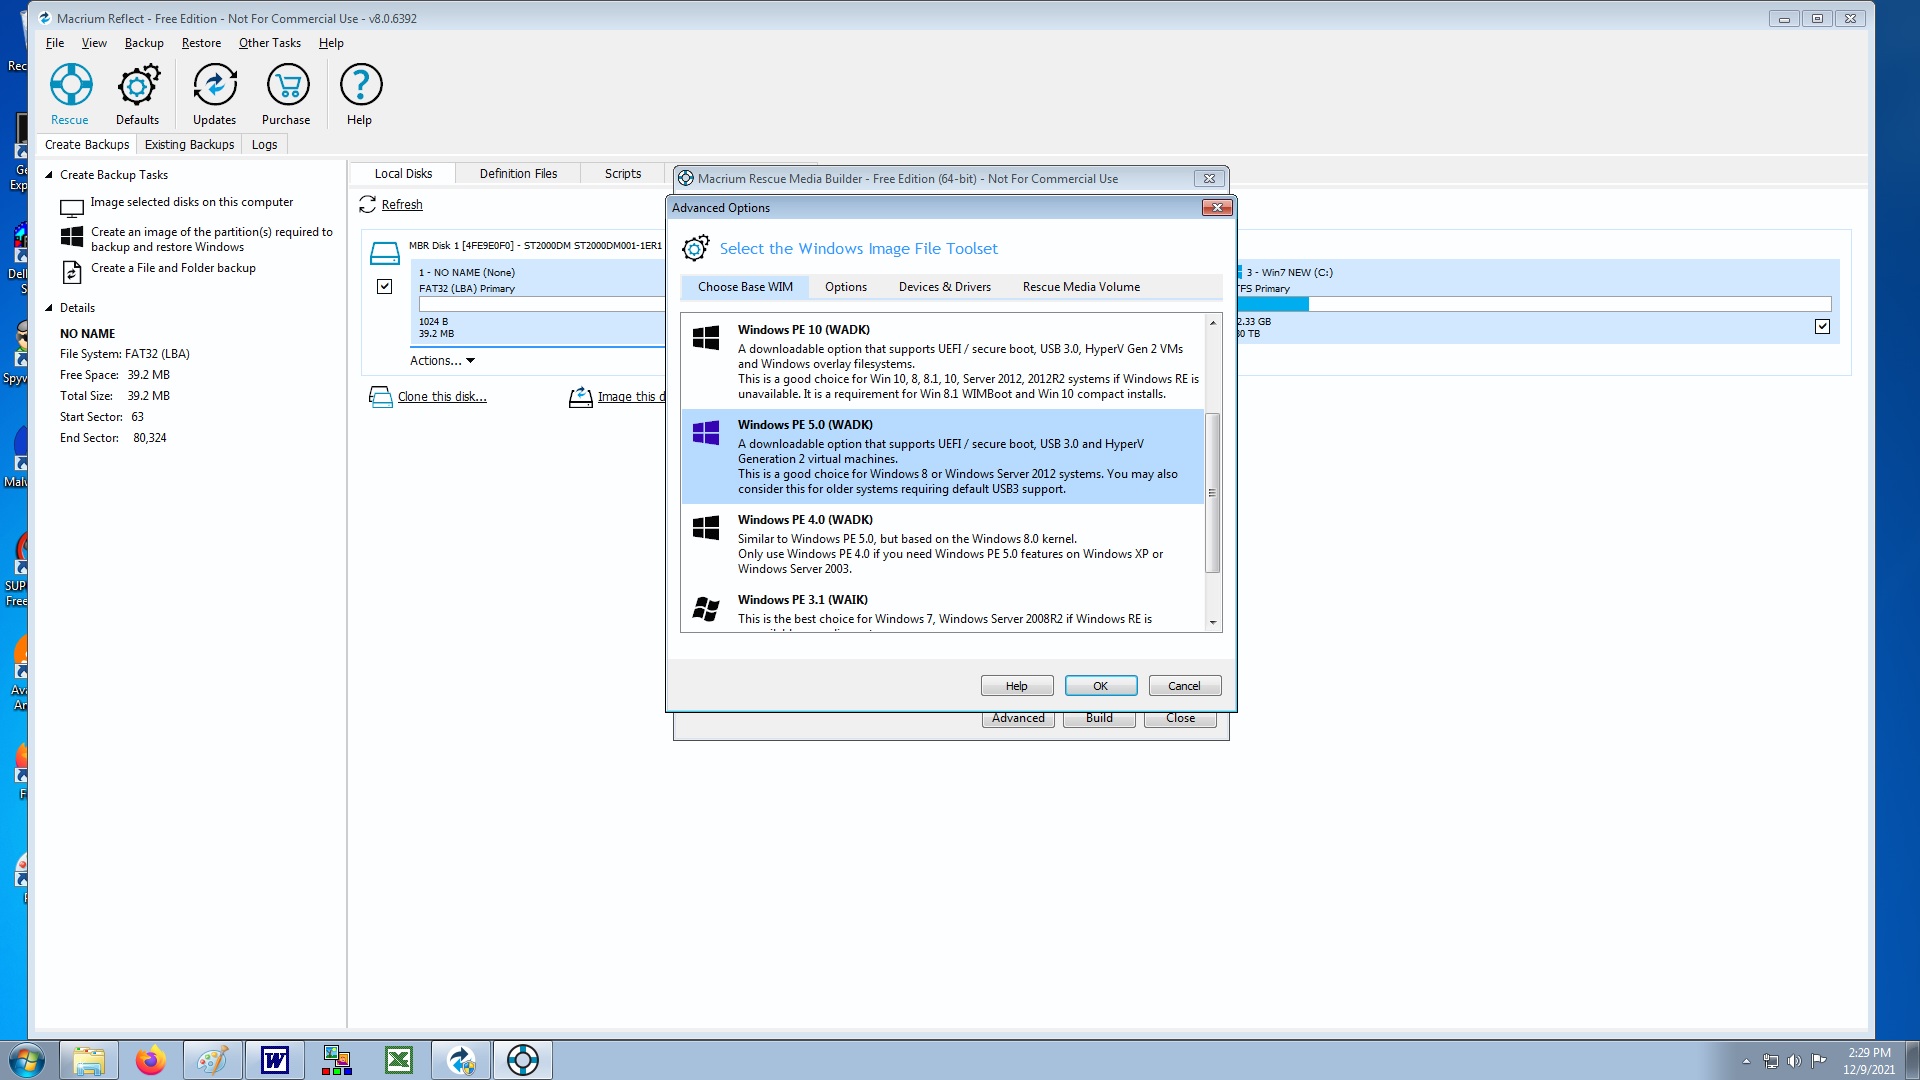Switch to the Definition Files tab

(518, 174)
